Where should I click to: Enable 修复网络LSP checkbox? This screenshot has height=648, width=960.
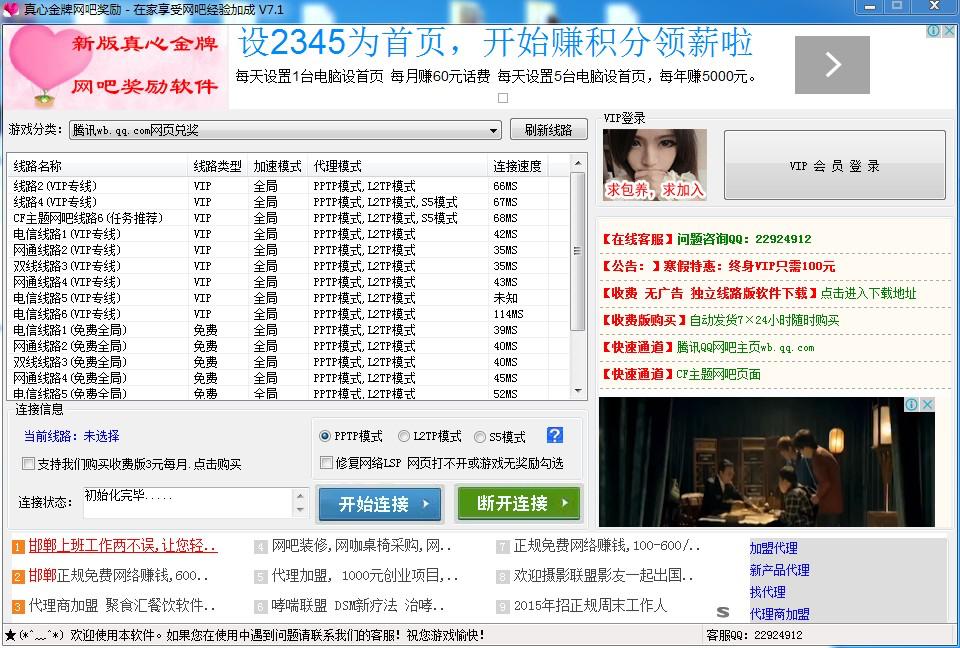pos(326,463)
